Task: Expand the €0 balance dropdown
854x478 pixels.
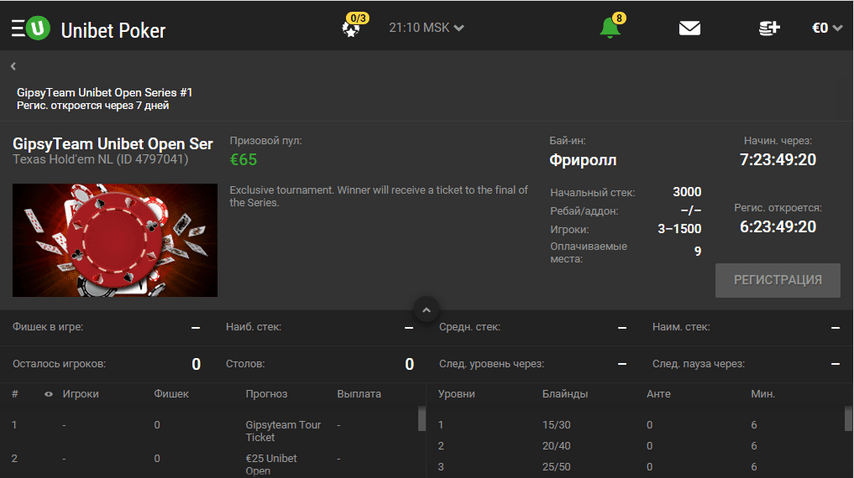Action: point(827,28)
